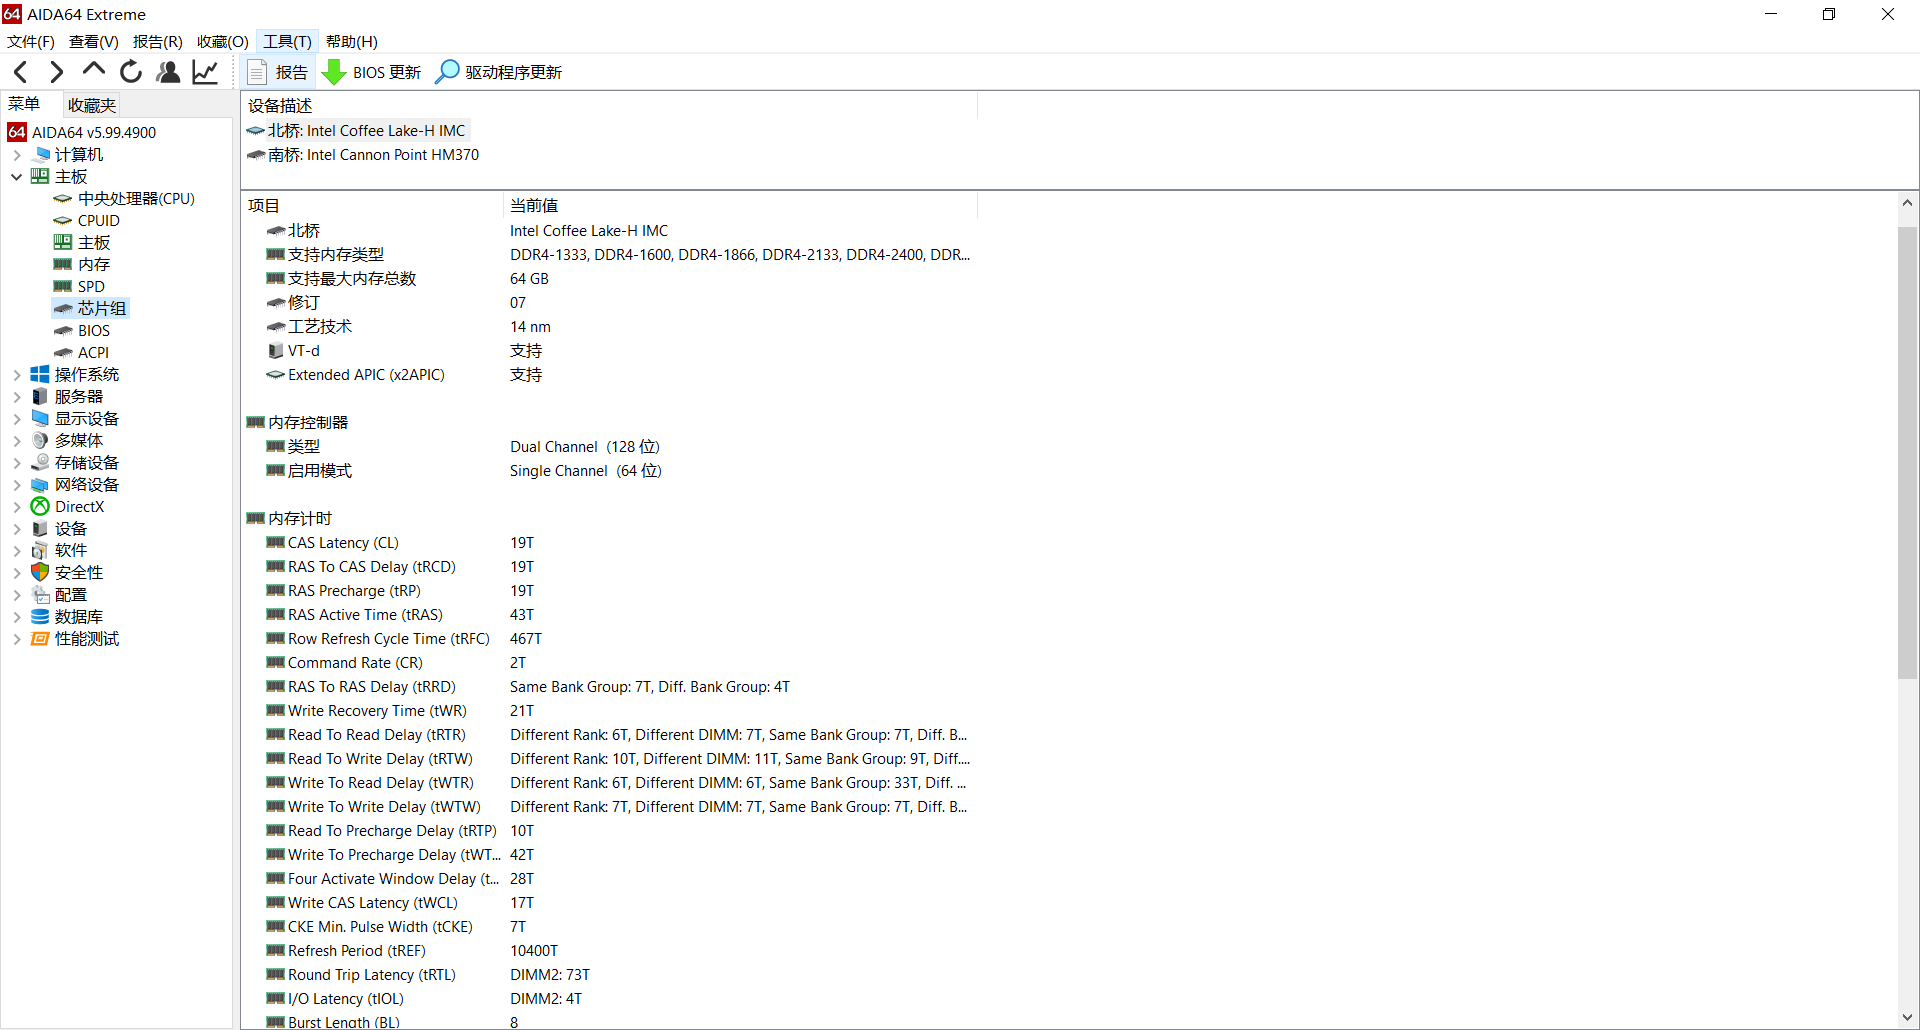This screenshot has height=1030, width=1920.
Task: Click the 显示设备 monitor icon
Action: (x=40, y=419)
